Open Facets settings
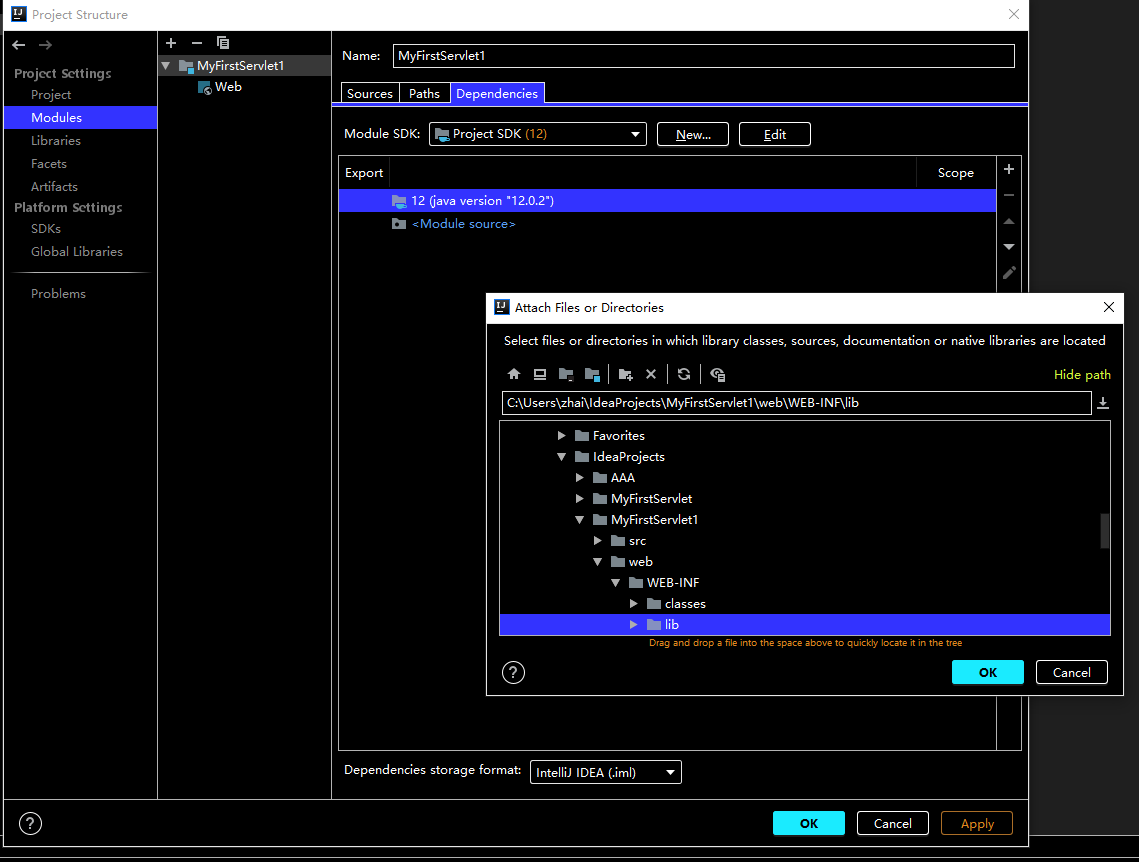The width and height of the screenshot is (1139, 862). tap(49, 164)
